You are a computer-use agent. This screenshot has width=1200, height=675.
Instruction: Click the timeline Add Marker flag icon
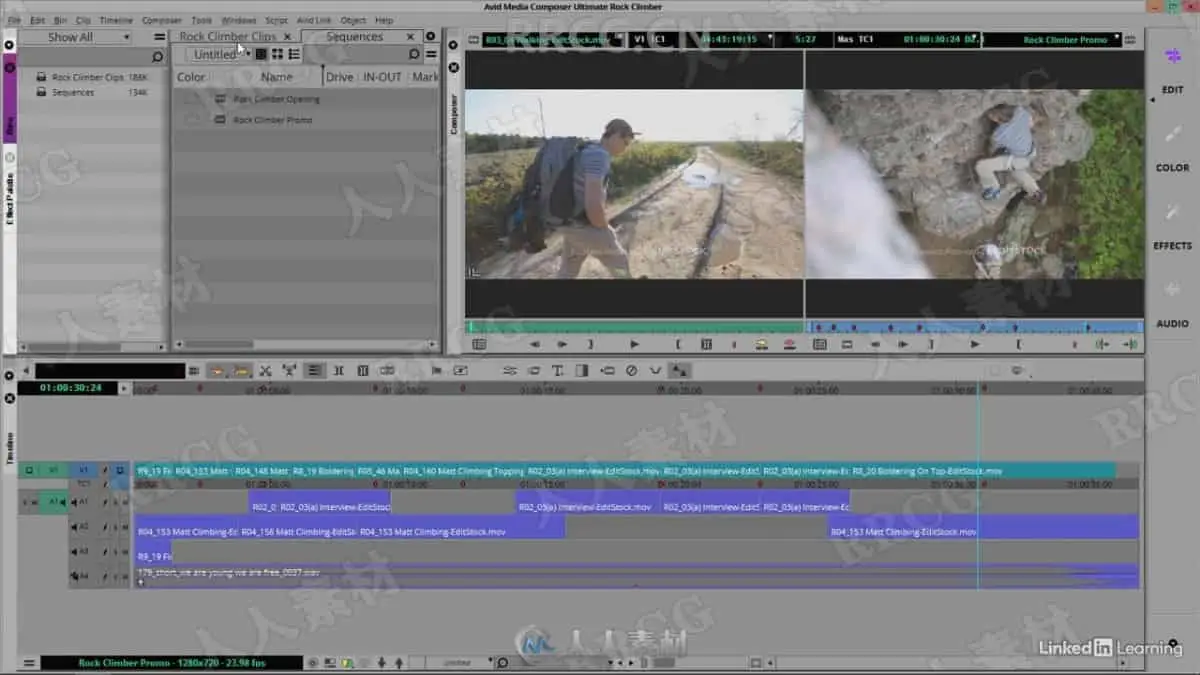pos(436,370)
